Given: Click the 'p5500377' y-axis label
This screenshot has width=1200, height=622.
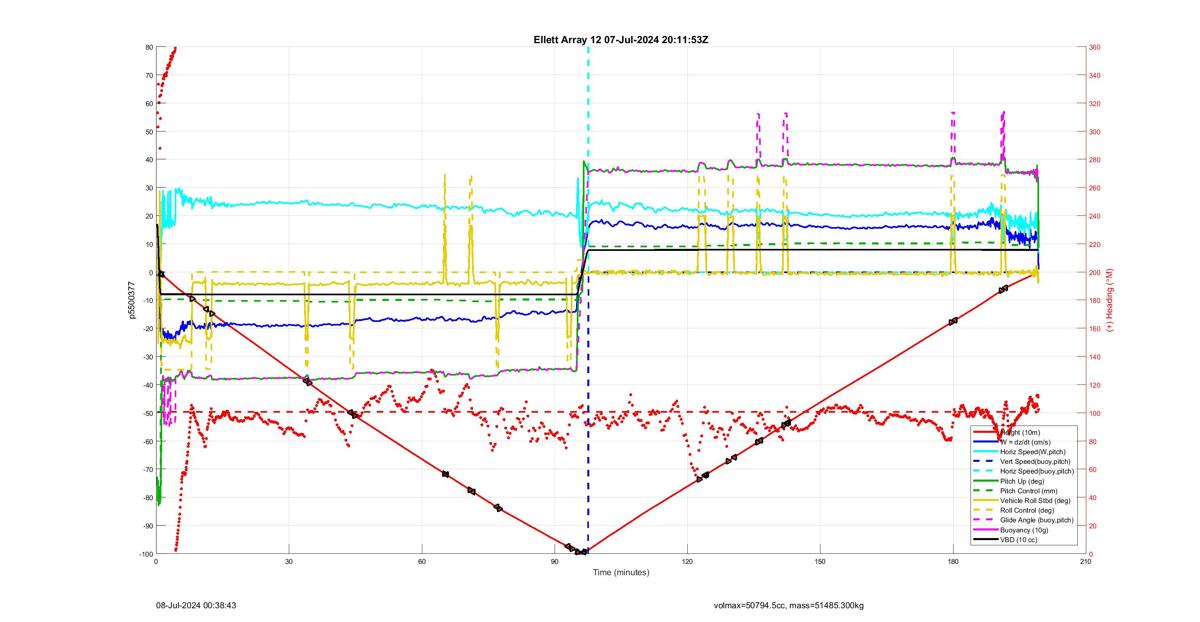Looking at the screenshot, I should point(131,300).
